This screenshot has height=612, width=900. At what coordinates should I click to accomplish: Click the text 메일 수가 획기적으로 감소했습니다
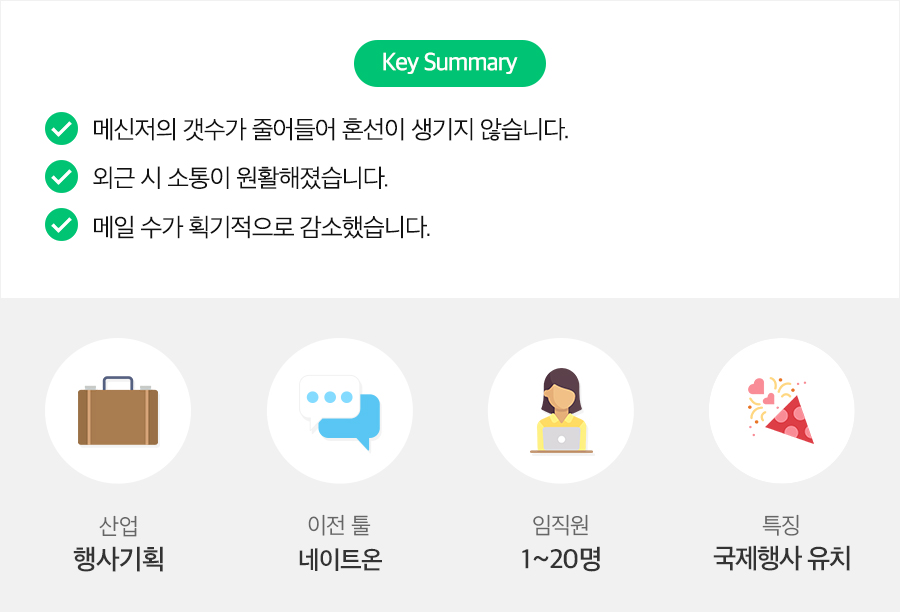pos(261,226)
